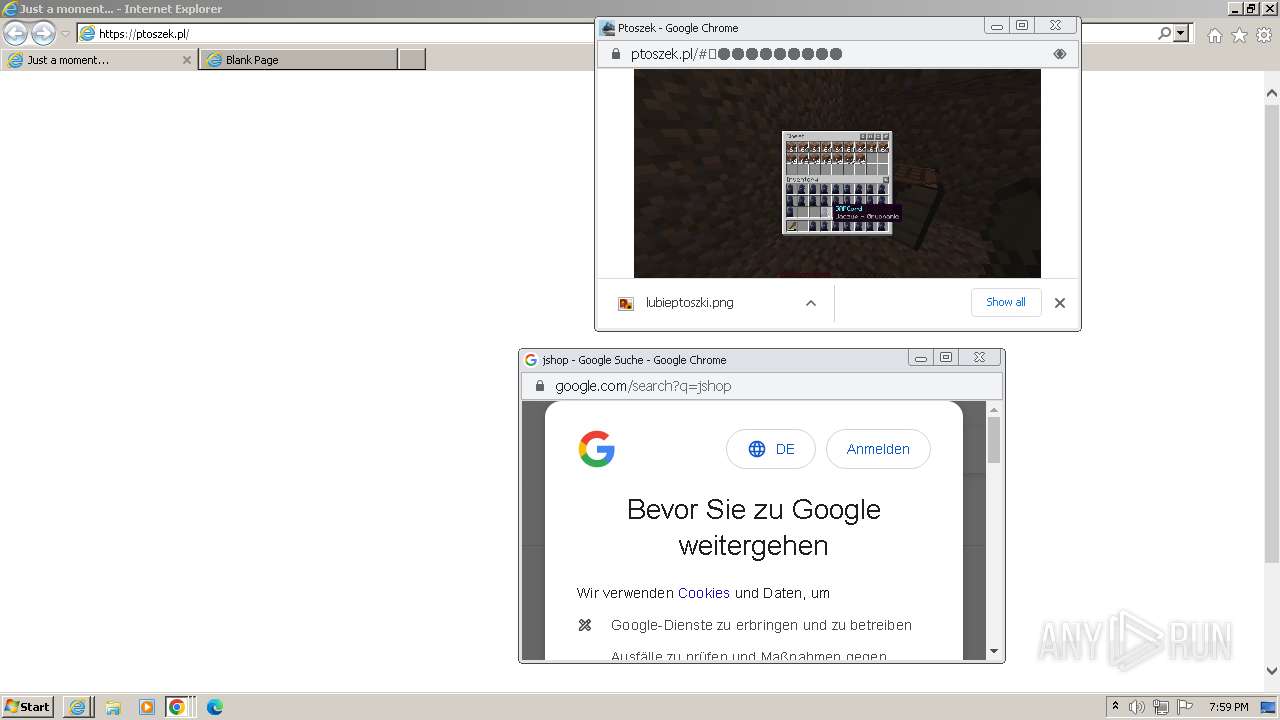Click the Google Chrome window scrollbar up arrow
Image resolution: width=1280 pixels, height=720 pixels.
point(994,409)
